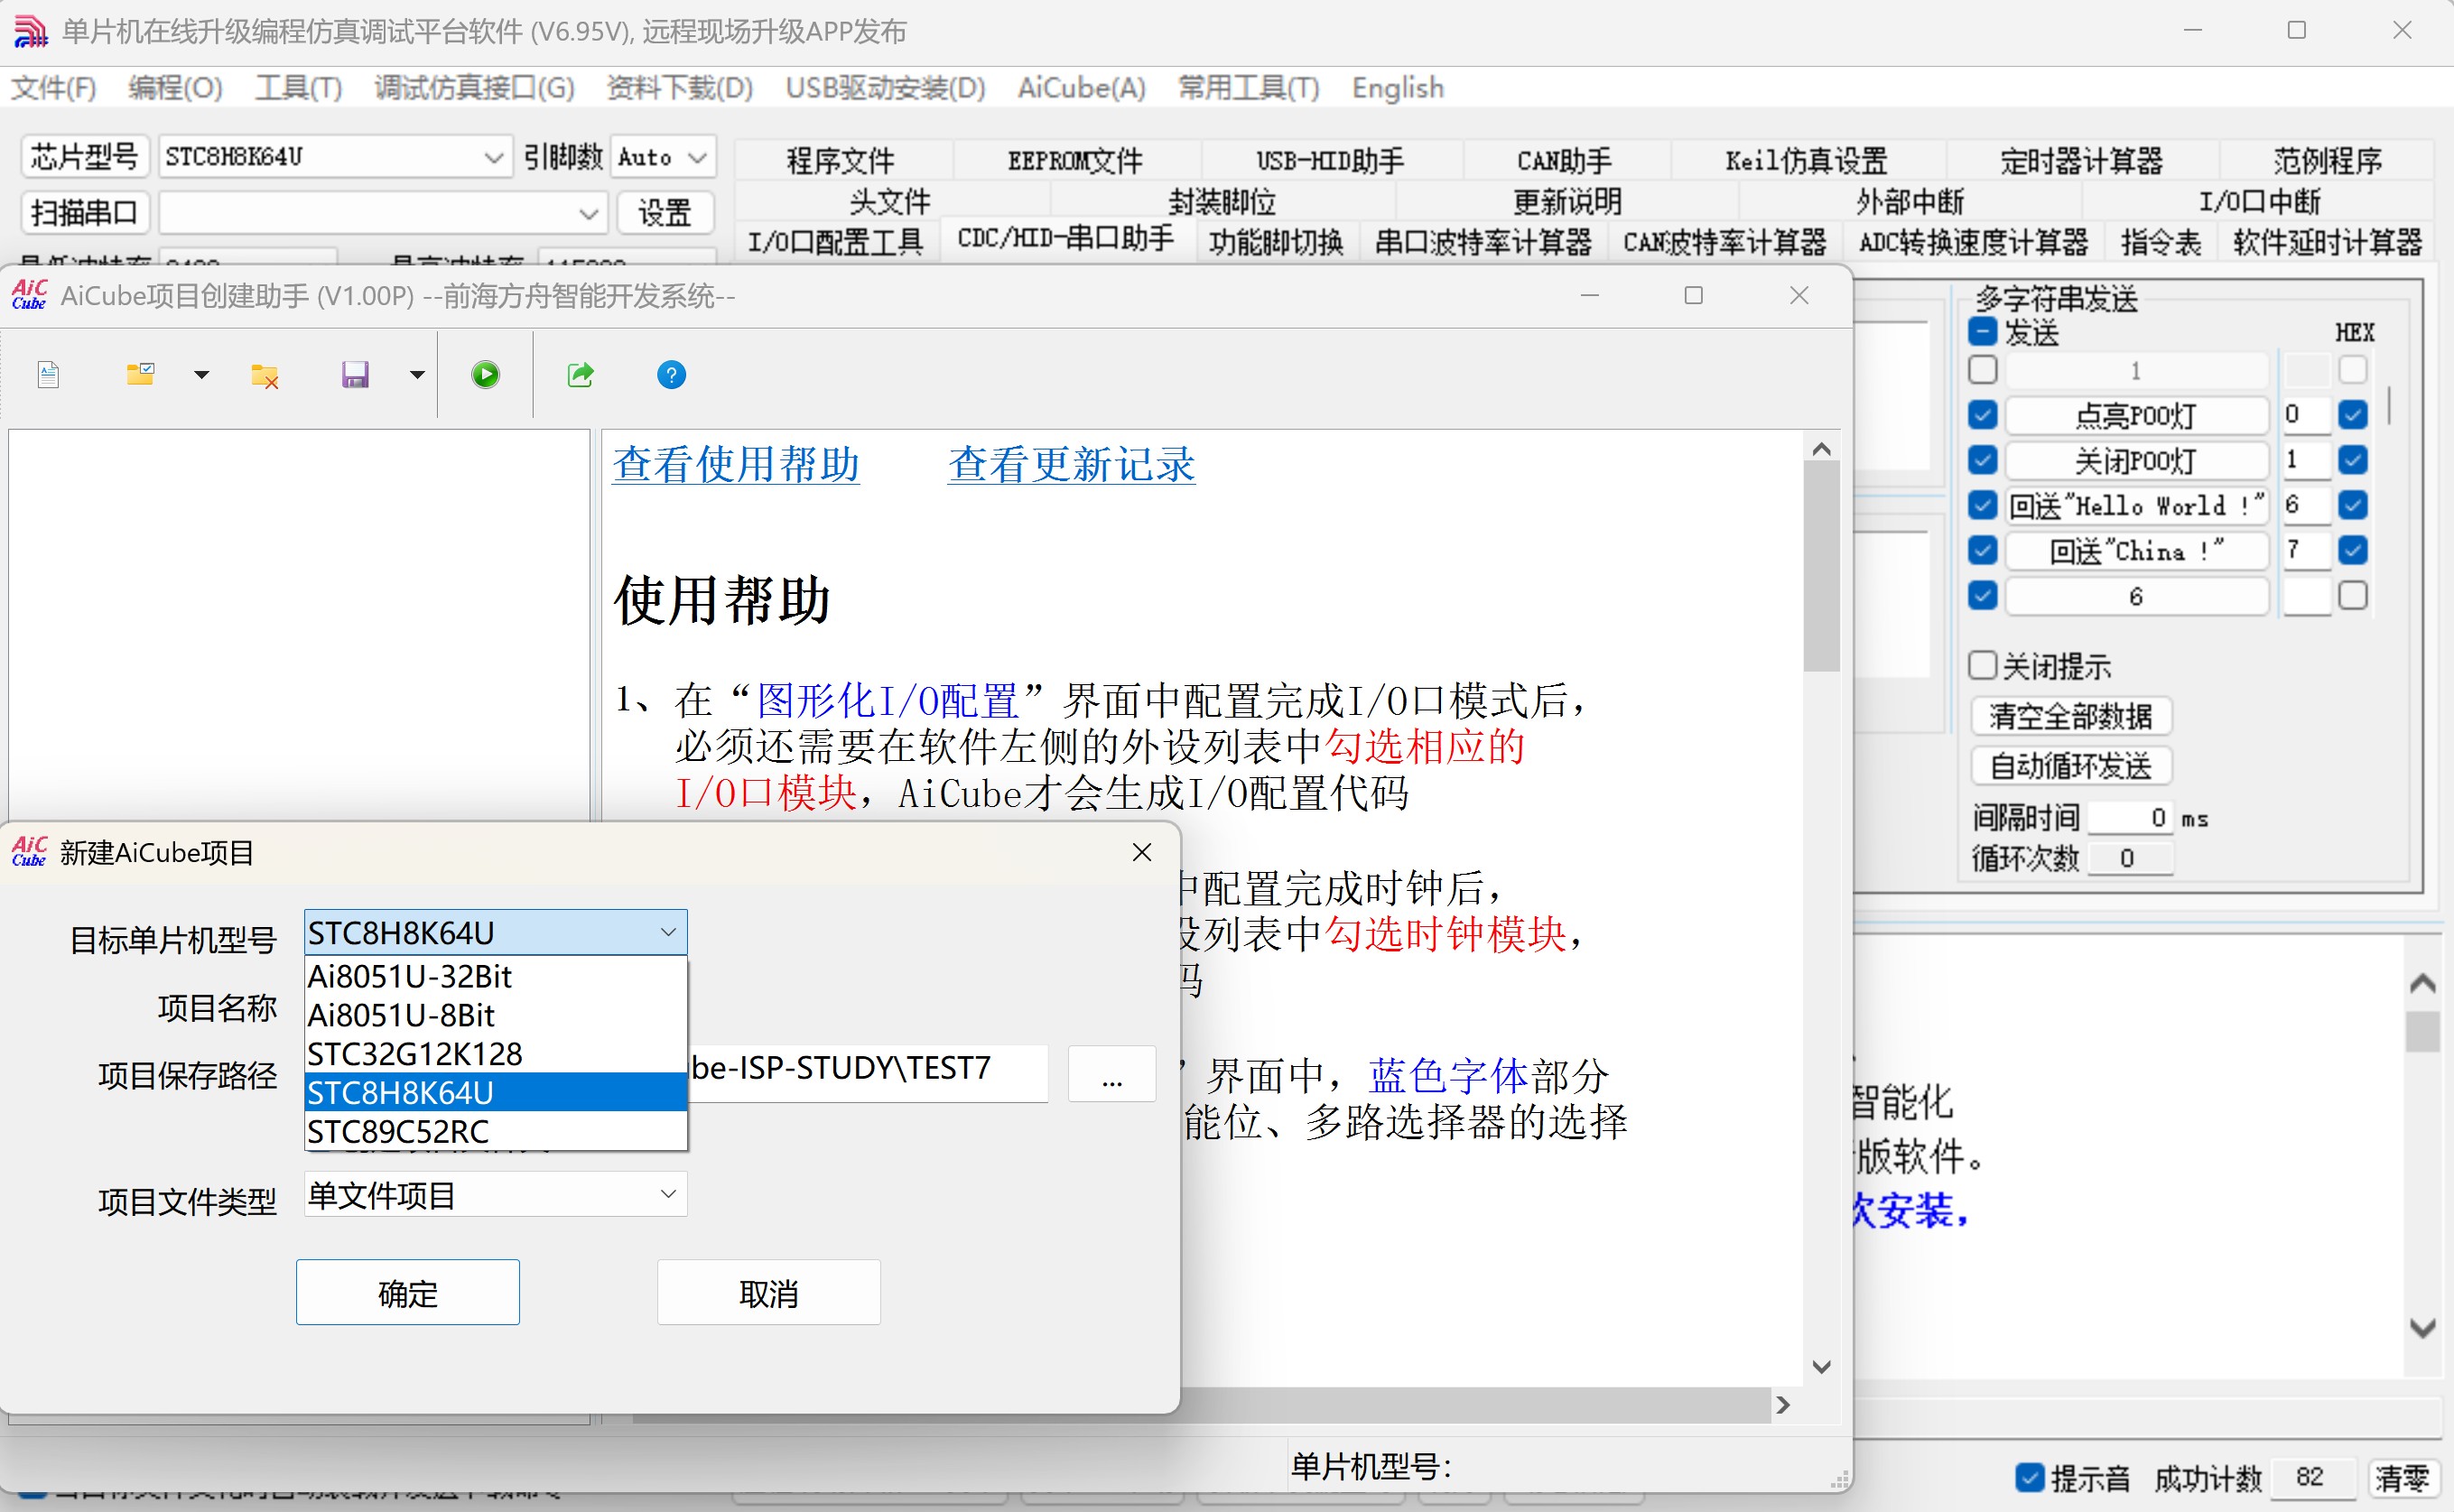Image resolution: width=2454 pixels, height=1512 pixels.
Task: Click the 自动循环发送 button
Action: (x=2071, y=766)
